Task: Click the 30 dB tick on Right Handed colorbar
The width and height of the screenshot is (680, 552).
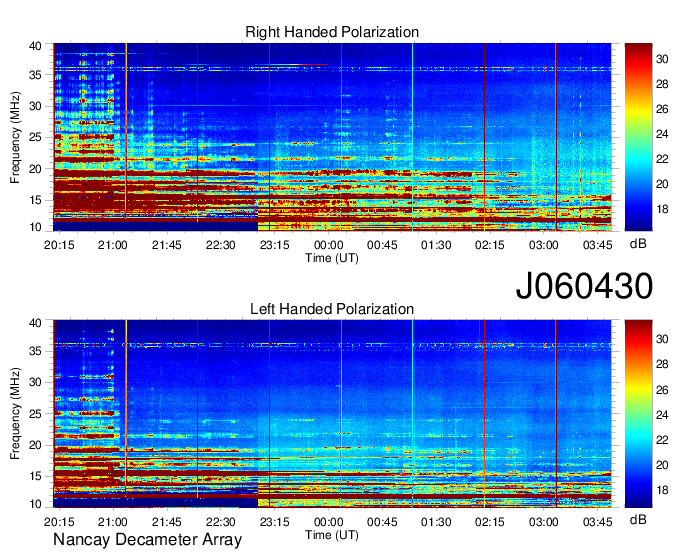Action: pos(662,59)
